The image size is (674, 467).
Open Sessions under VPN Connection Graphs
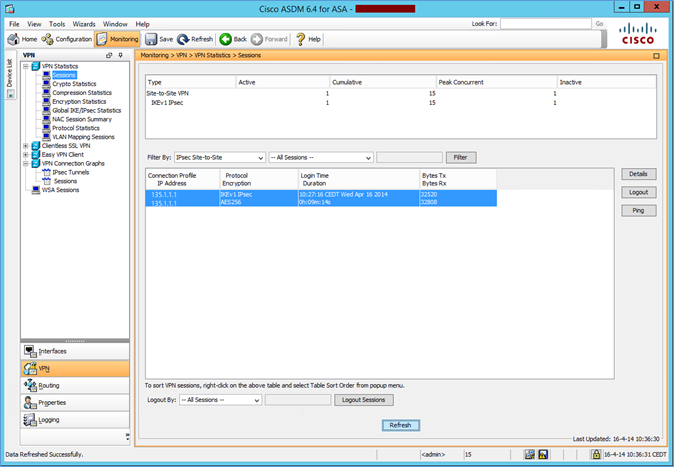(x=65, y=181)
